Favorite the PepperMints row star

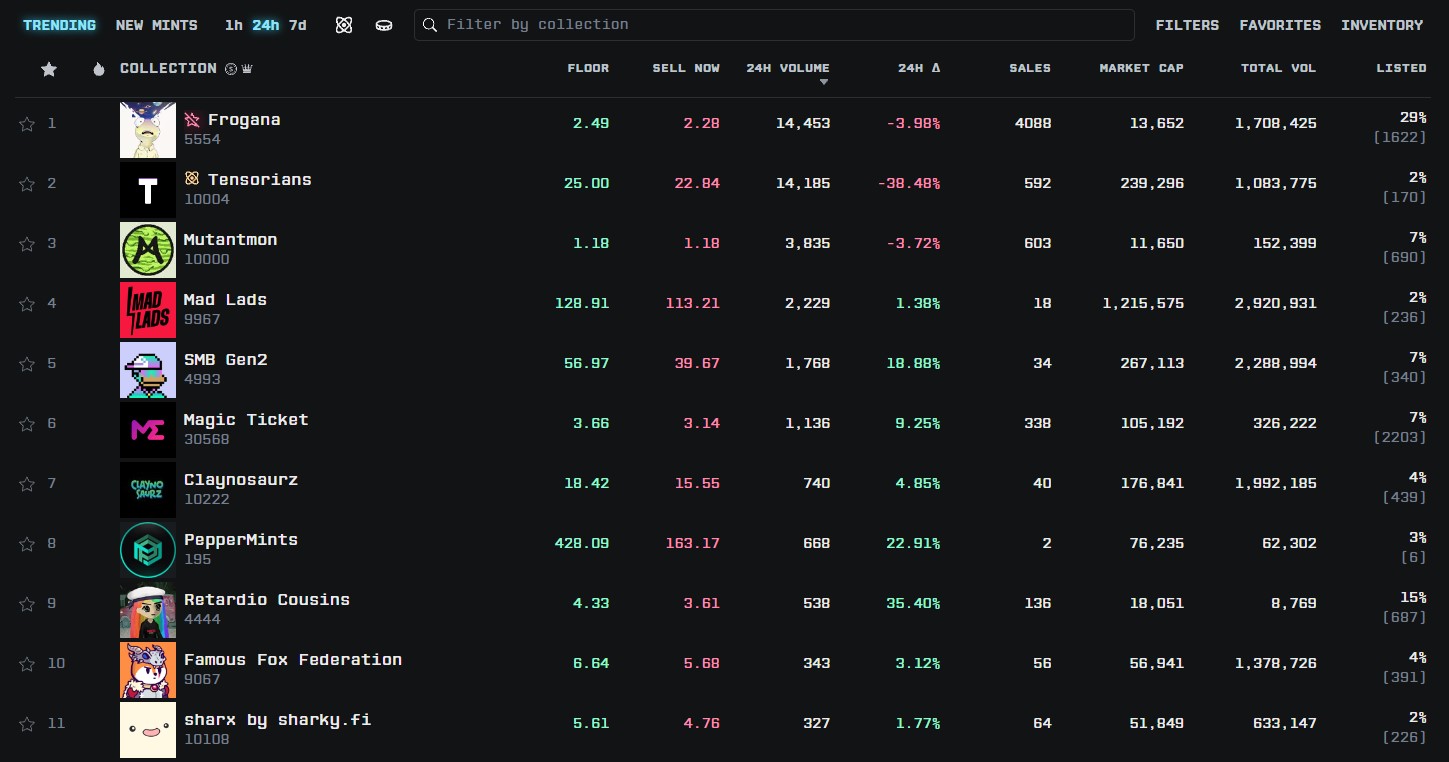(27, 544)
